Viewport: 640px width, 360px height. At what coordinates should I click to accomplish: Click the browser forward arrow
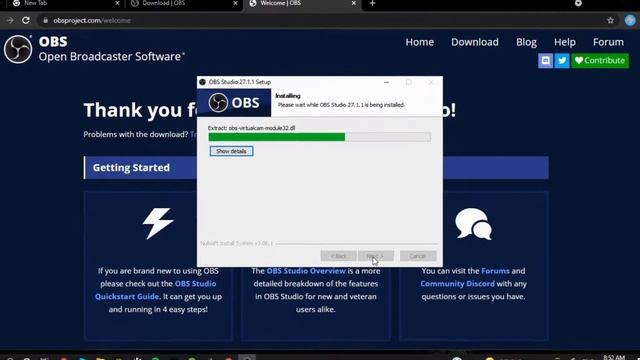[10, 20]
